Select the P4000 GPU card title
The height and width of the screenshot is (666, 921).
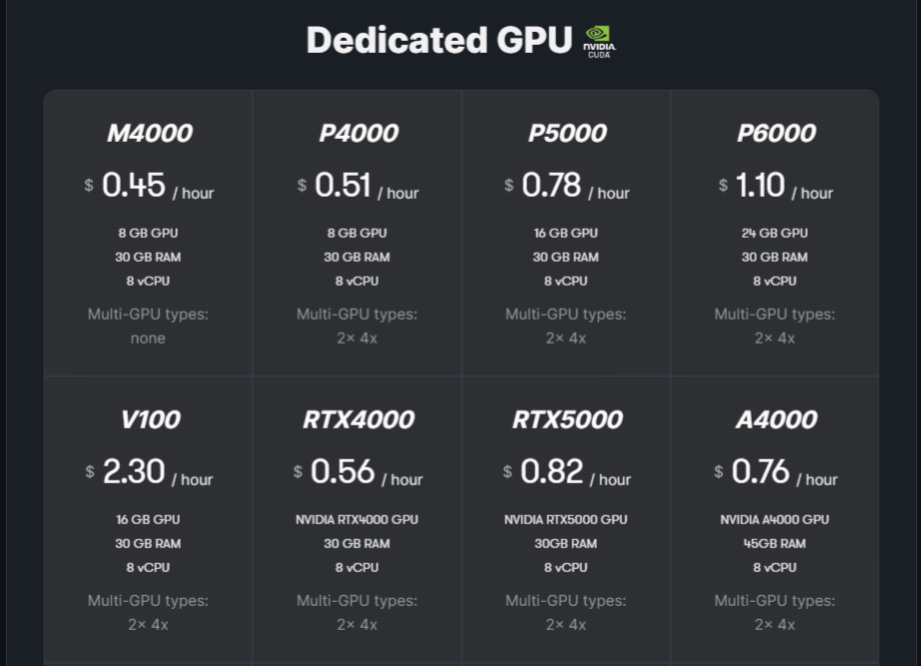pos(357,133)
